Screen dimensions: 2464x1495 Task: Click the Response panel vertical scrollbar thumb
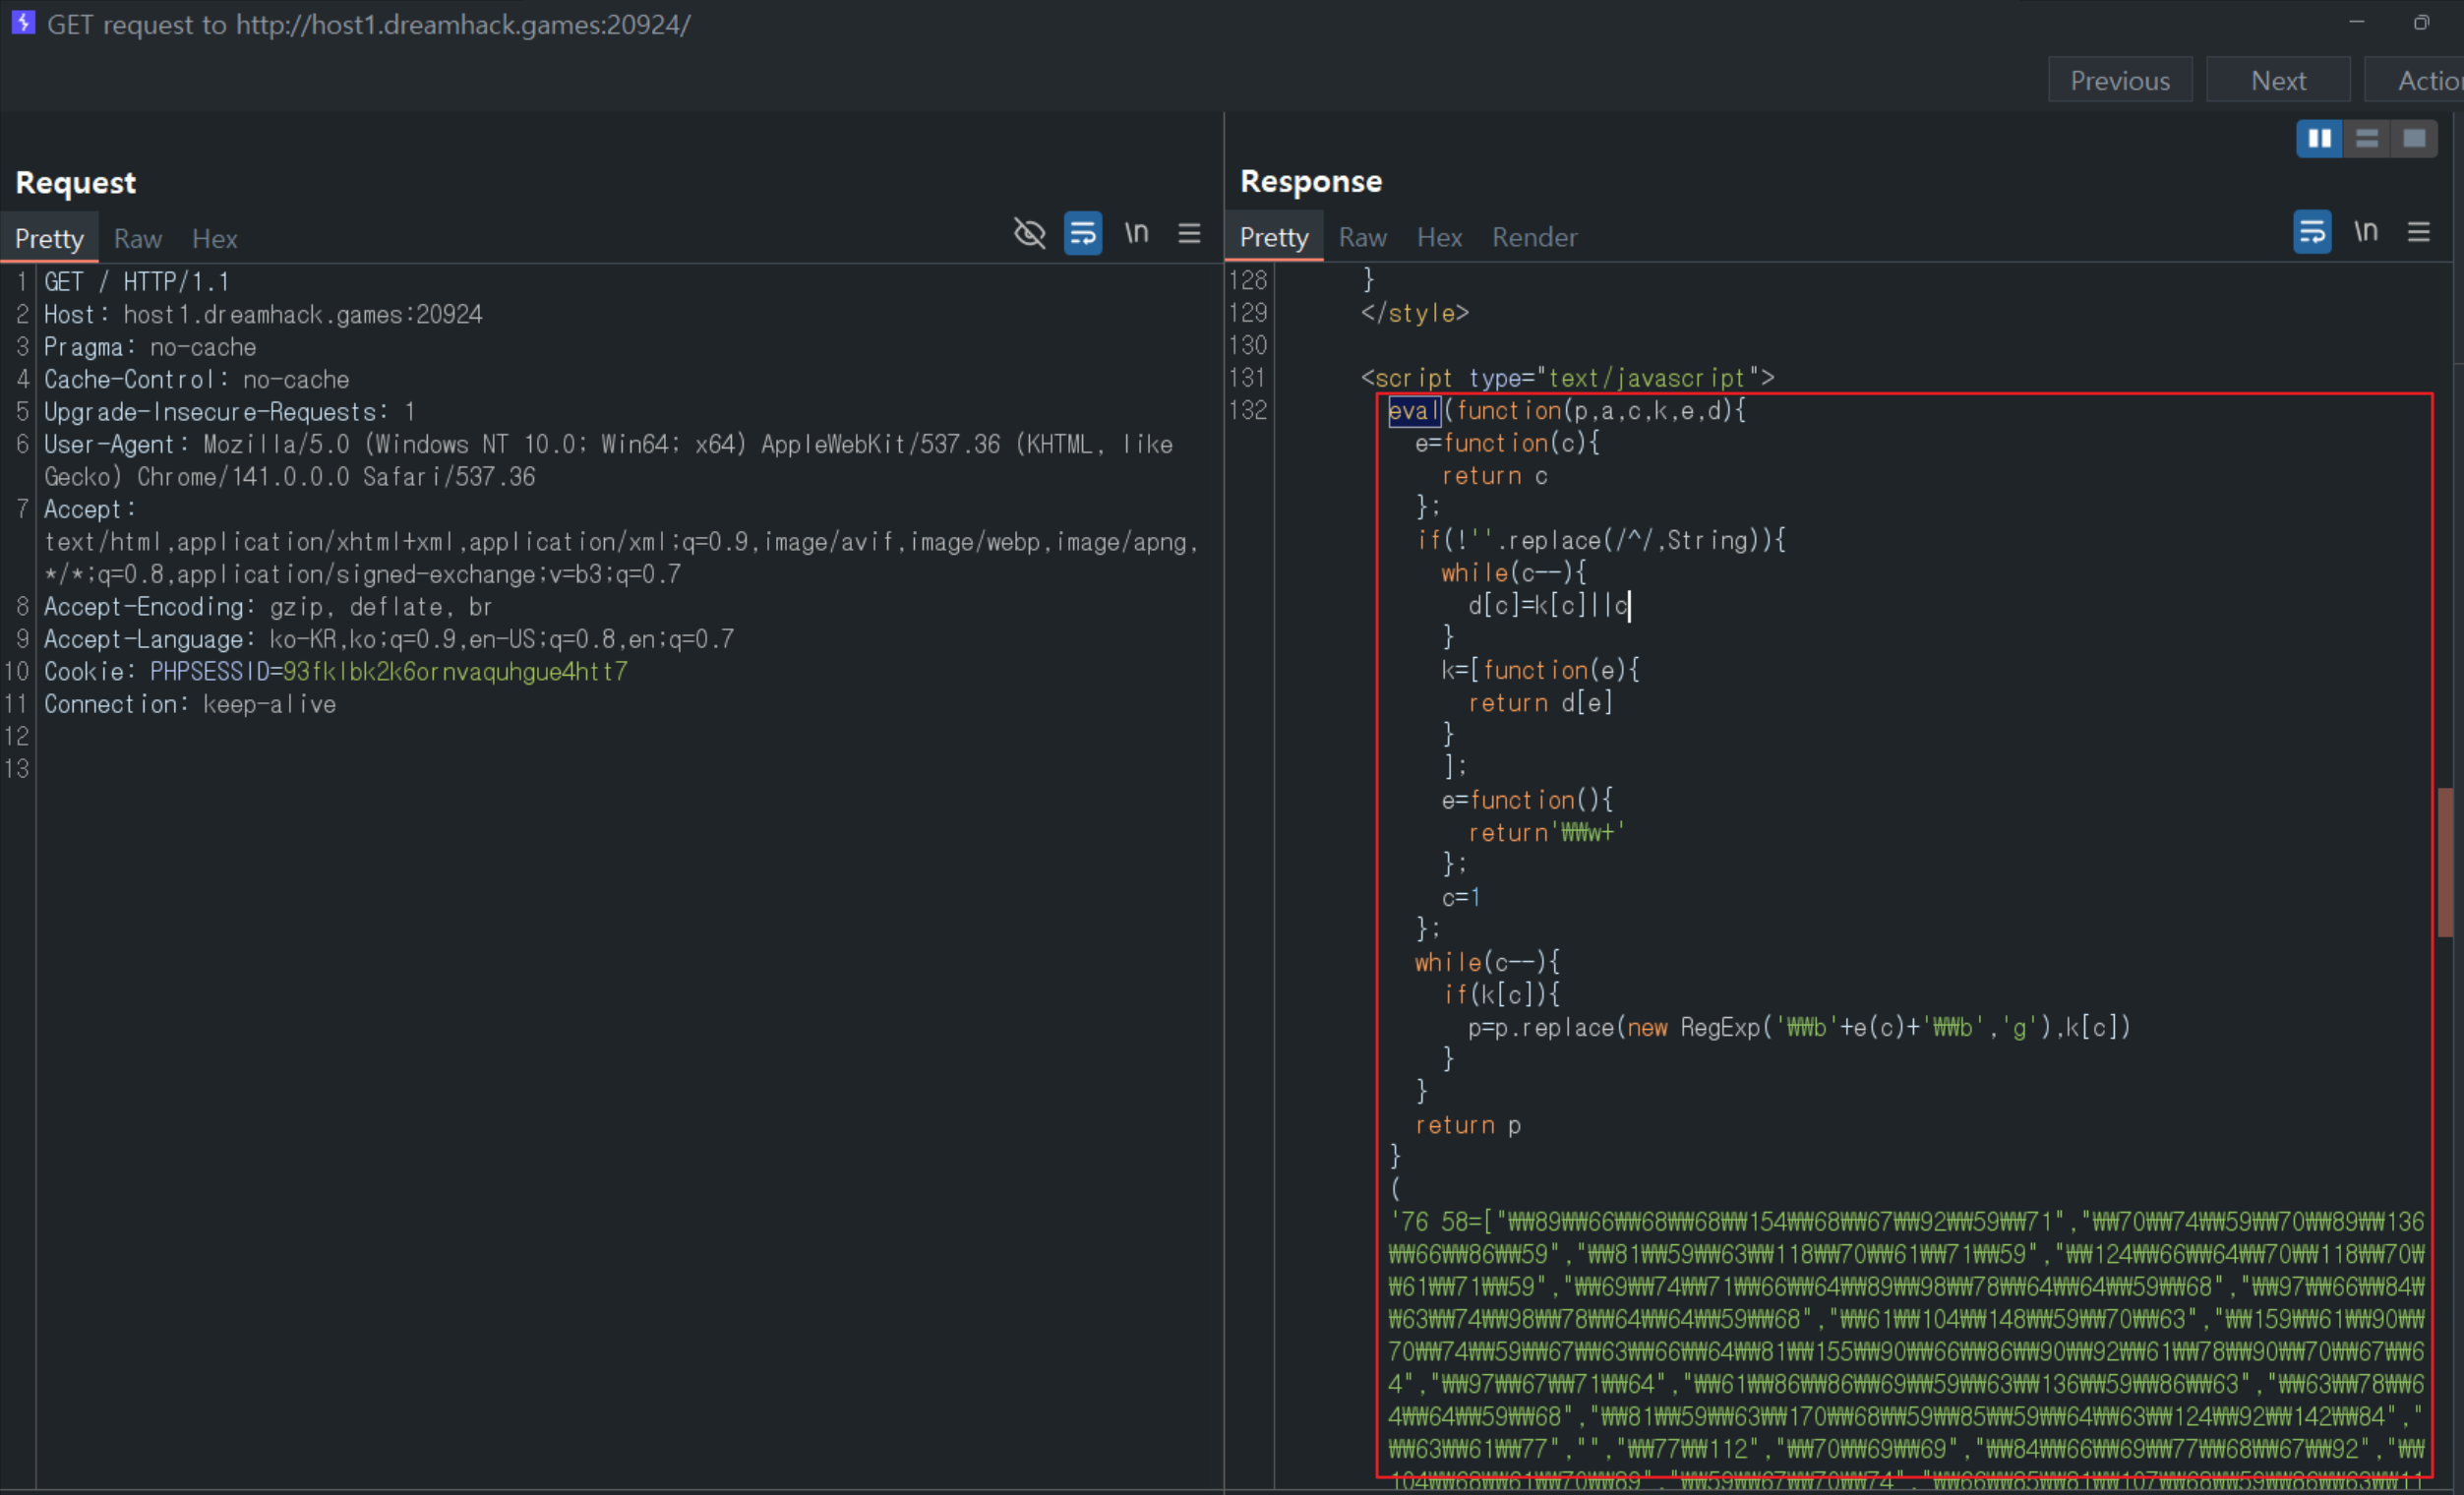coord(2445,862)
